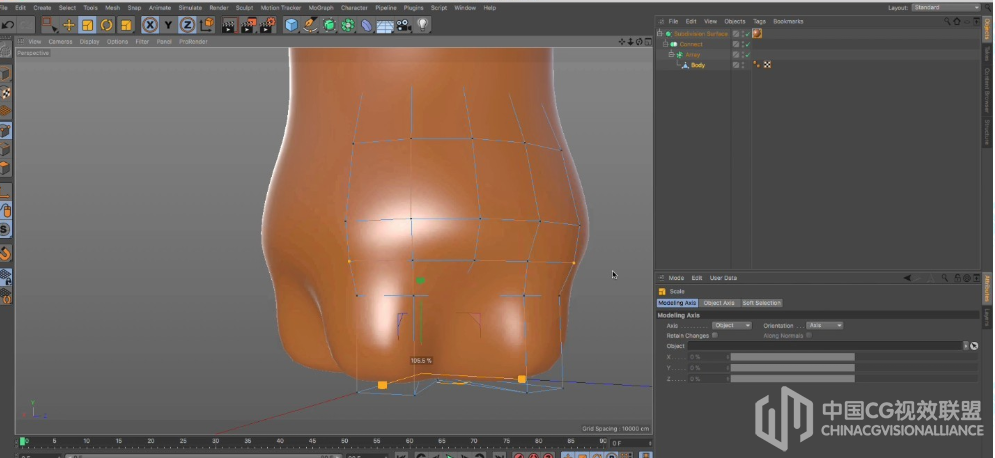The height and width of the screenshot is (458, 995).
Task: Open the Axis dropdown set to Object
Action: coord(732,325)
